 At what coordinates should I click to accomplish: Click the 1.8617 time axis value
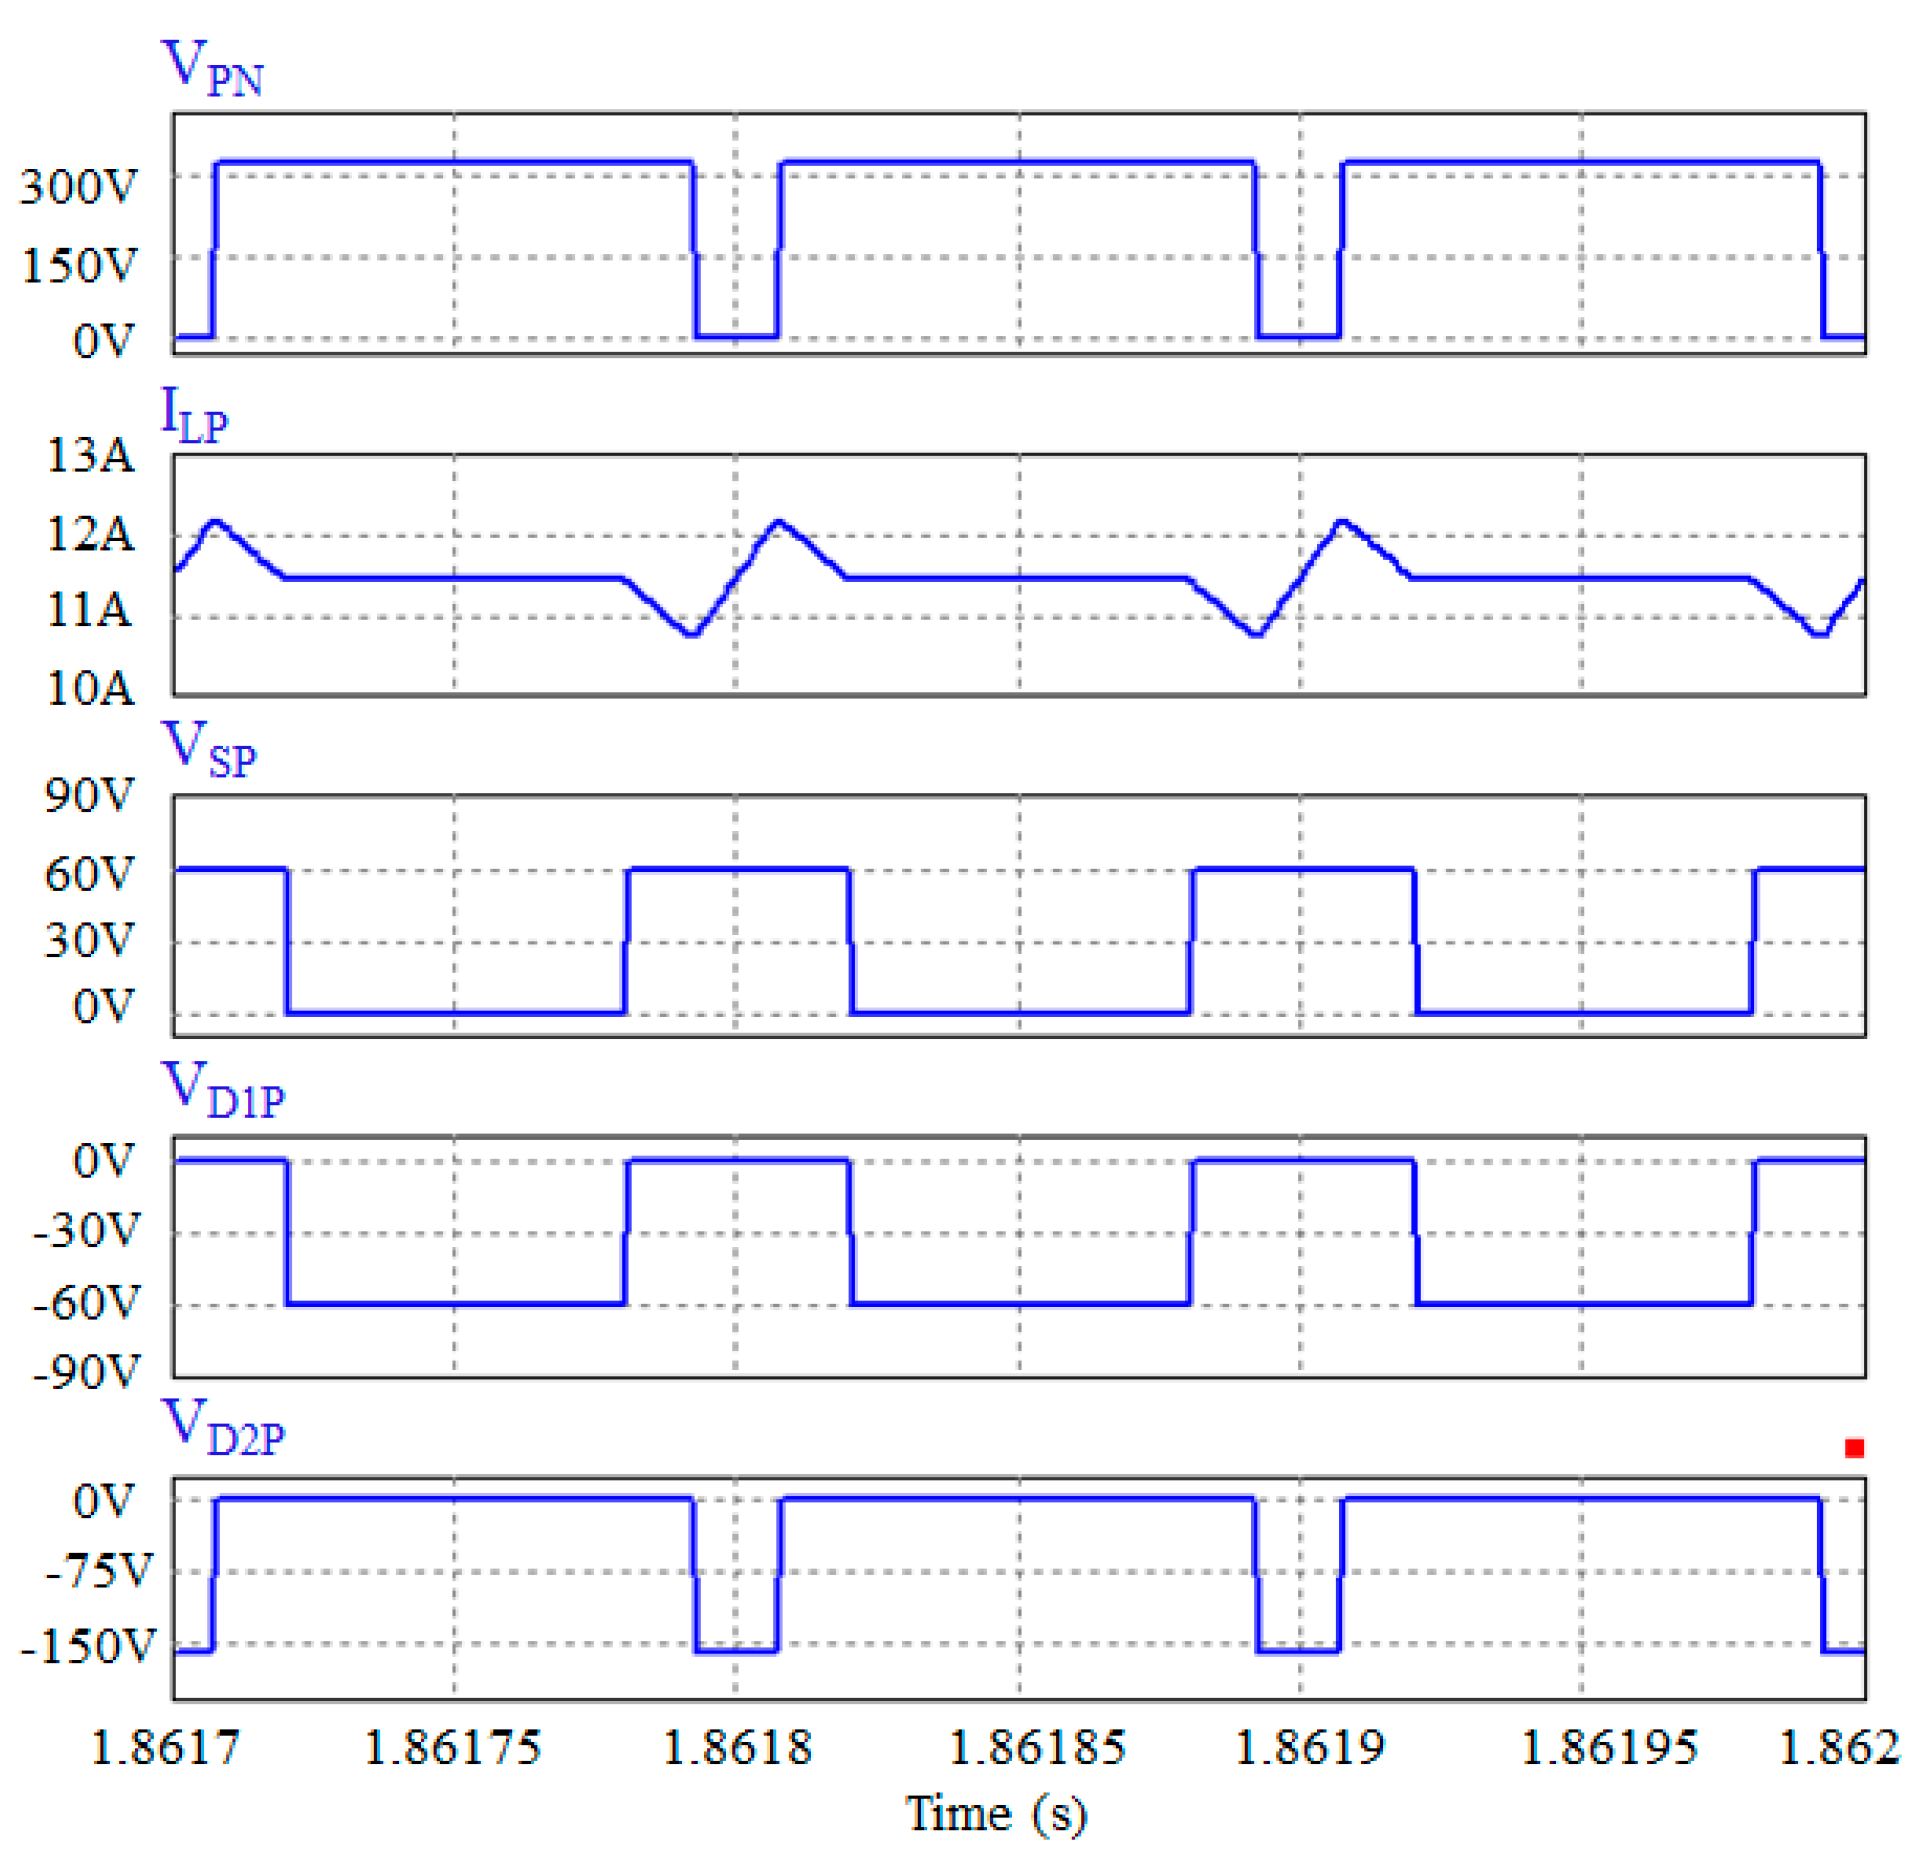coord(166,1749)
